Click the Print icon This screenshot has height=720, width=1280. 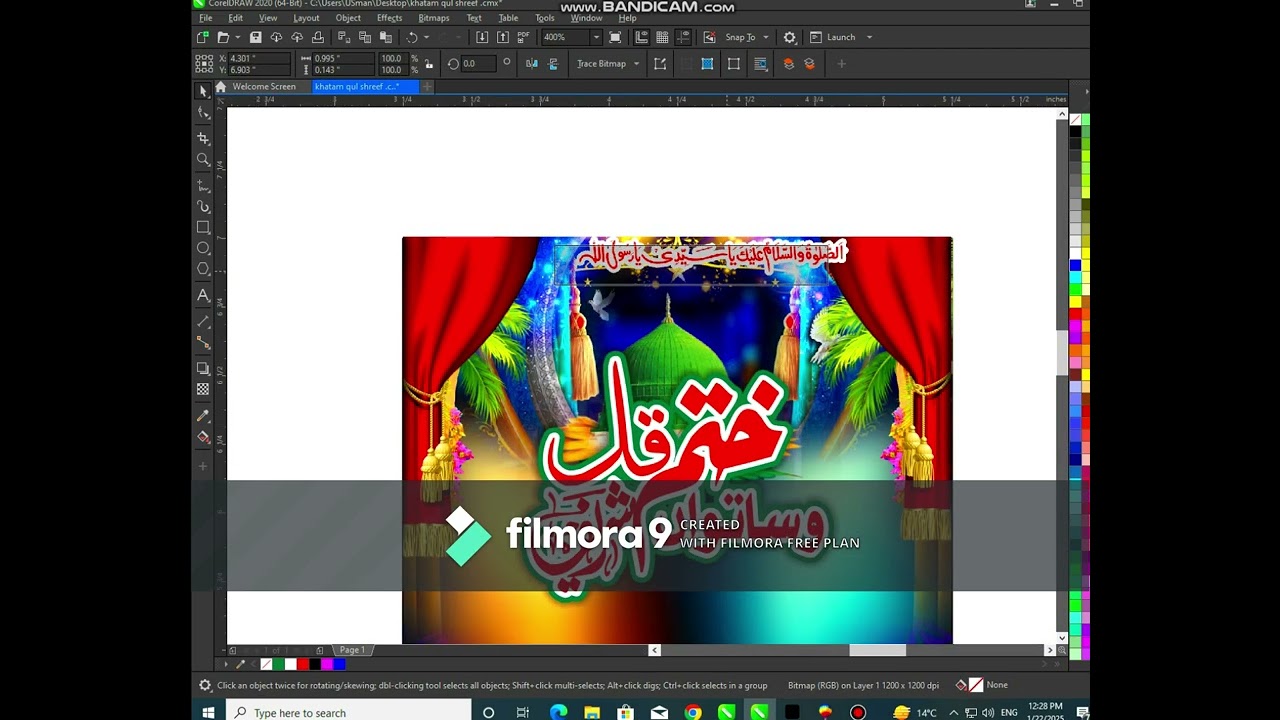click(318, 37)
